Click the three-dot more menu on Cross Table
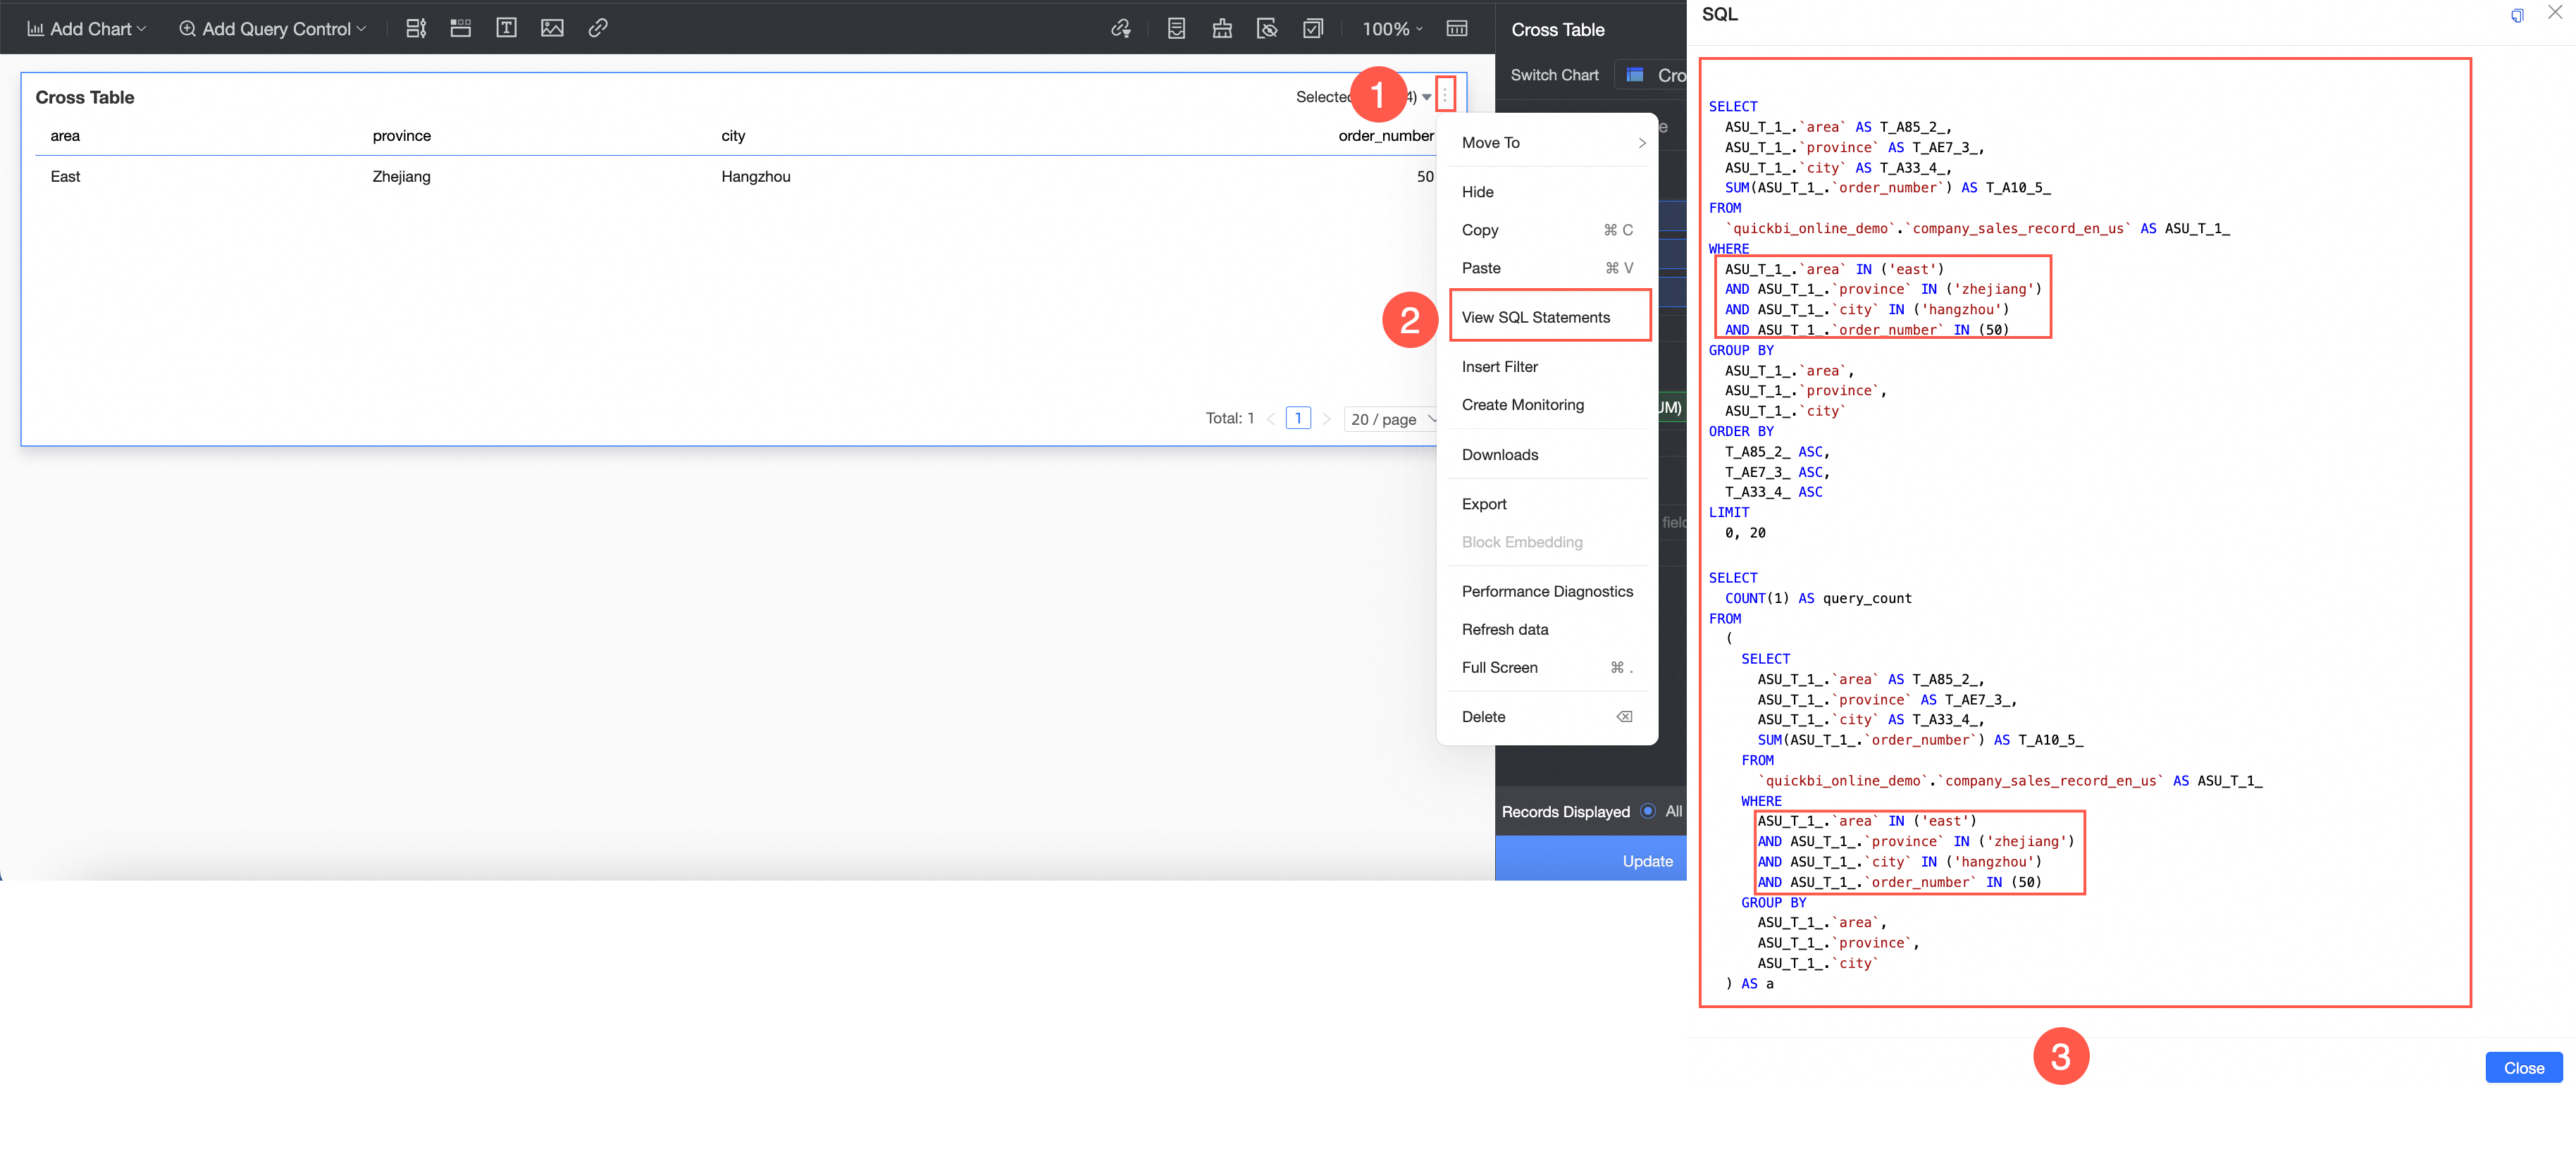The width and height of the screenshot is (2576, 1161). (x=1445, y=96)
